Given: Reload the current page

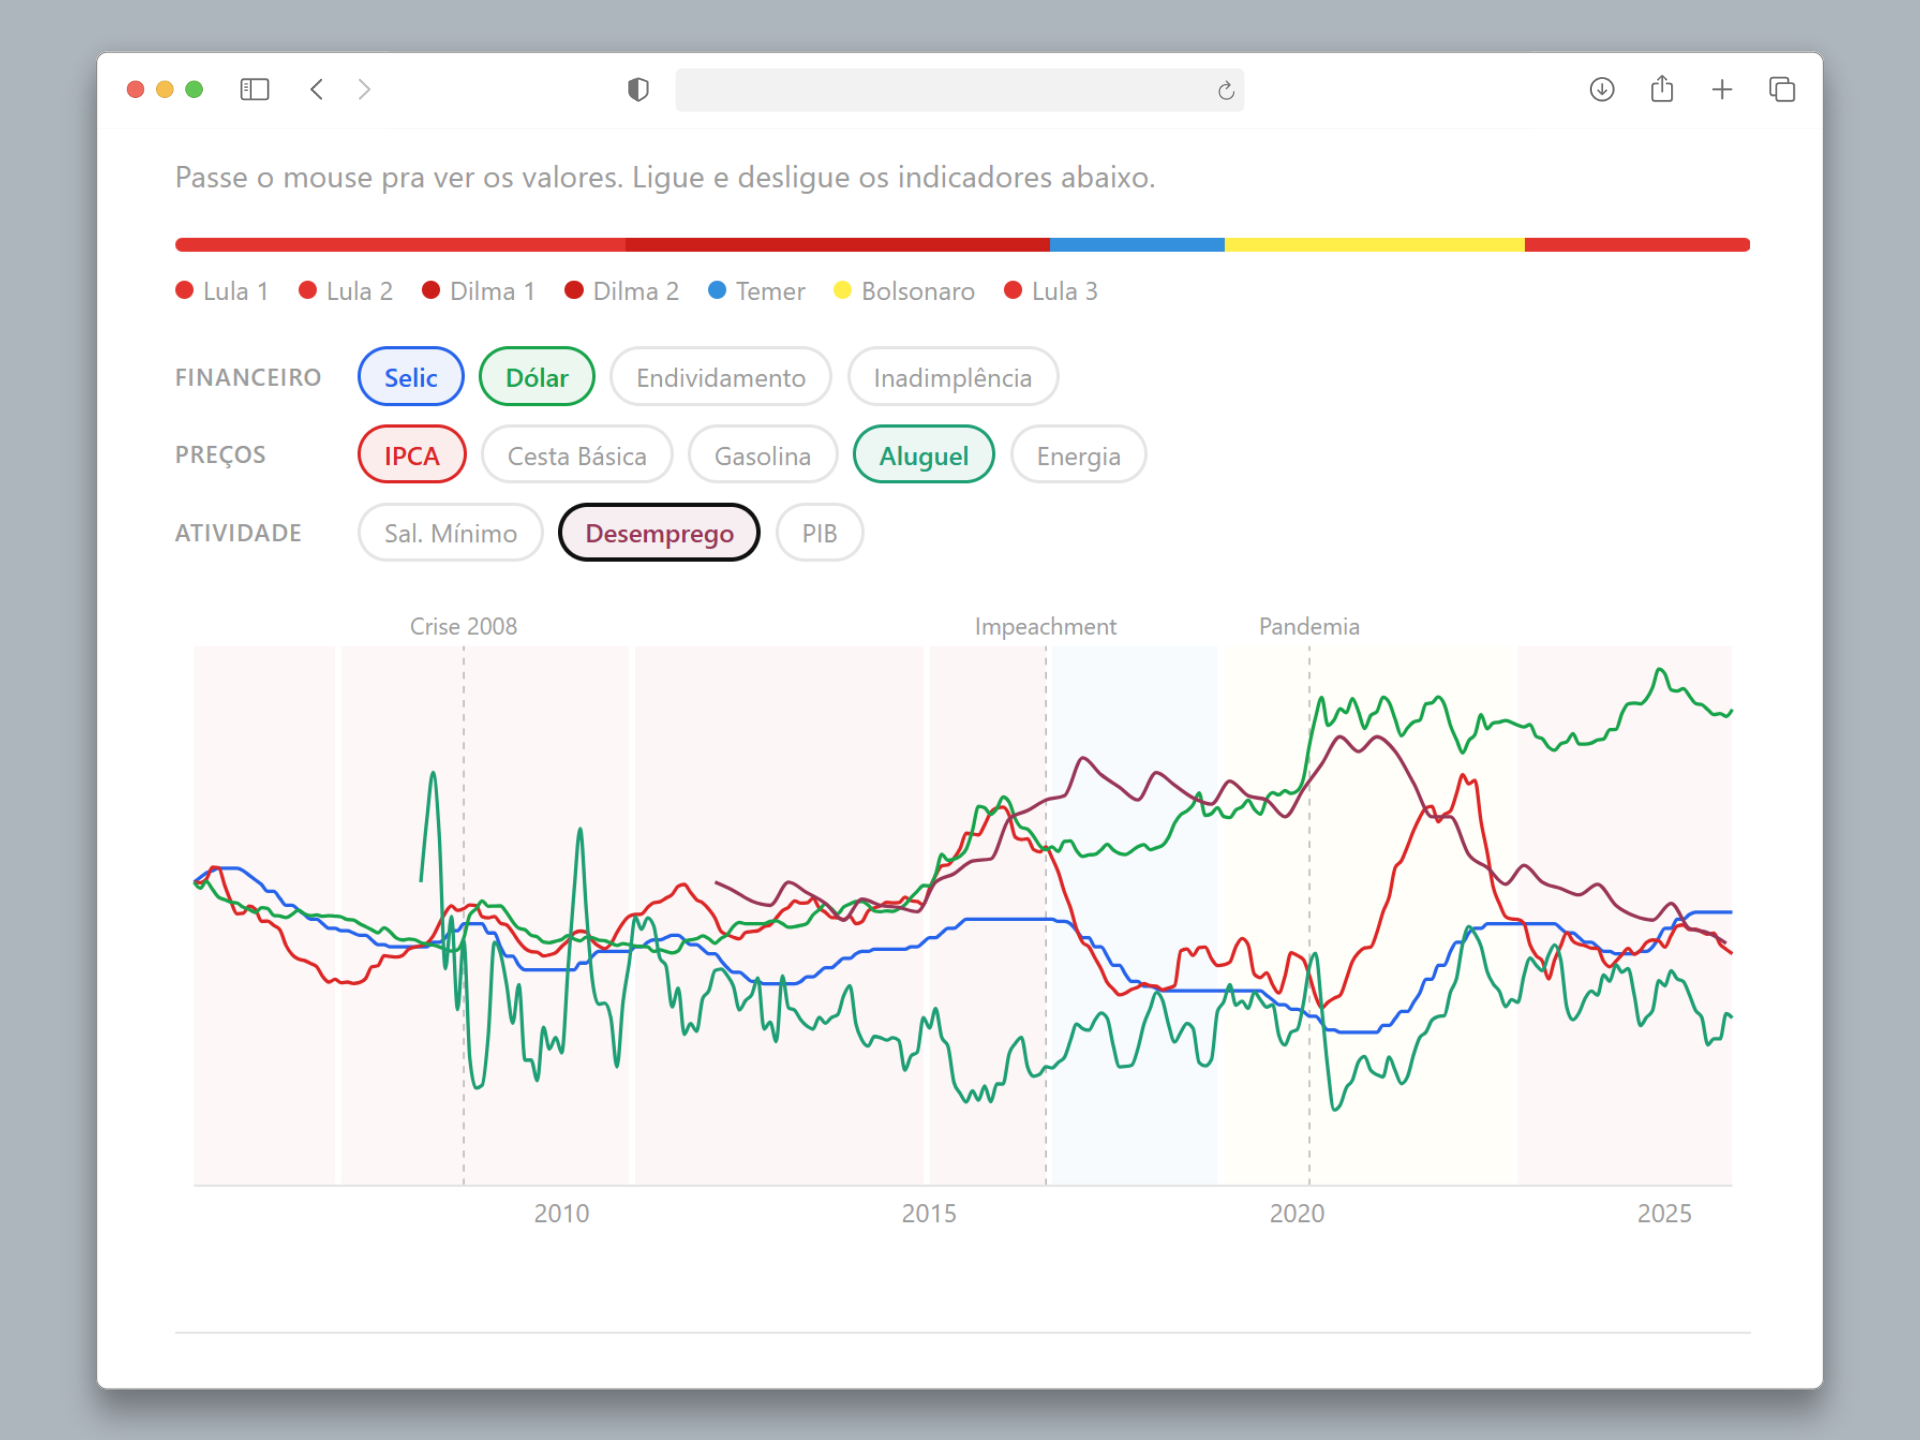Looking at the screenshot, I should coord(1227,90).
